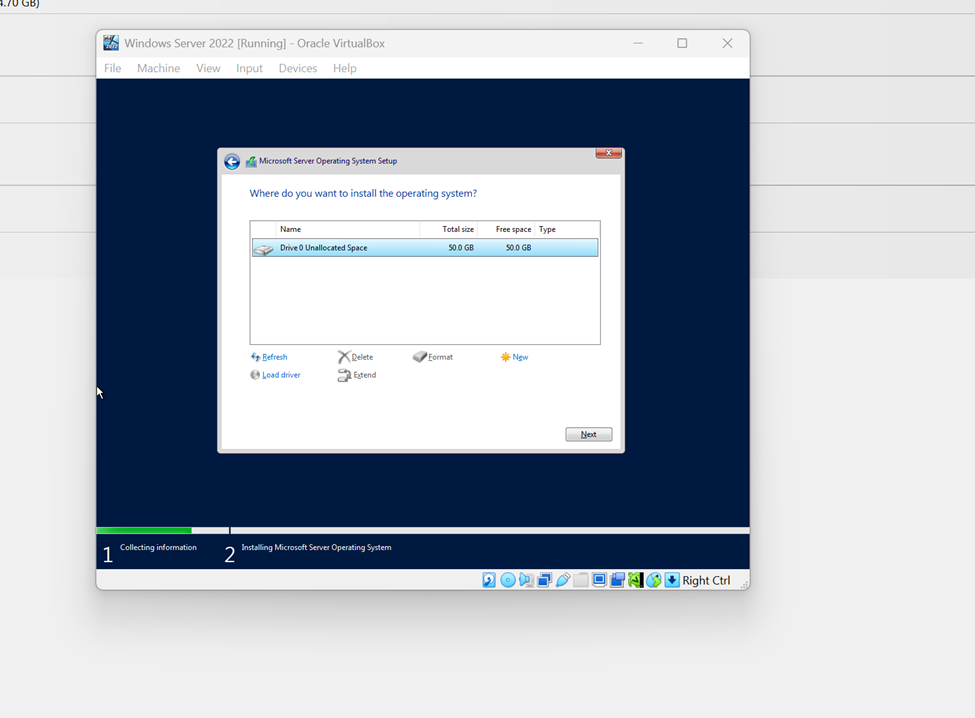Viewport: 975px width, 718px height.
Task: Open the Input menu
Action: point(249,68)
